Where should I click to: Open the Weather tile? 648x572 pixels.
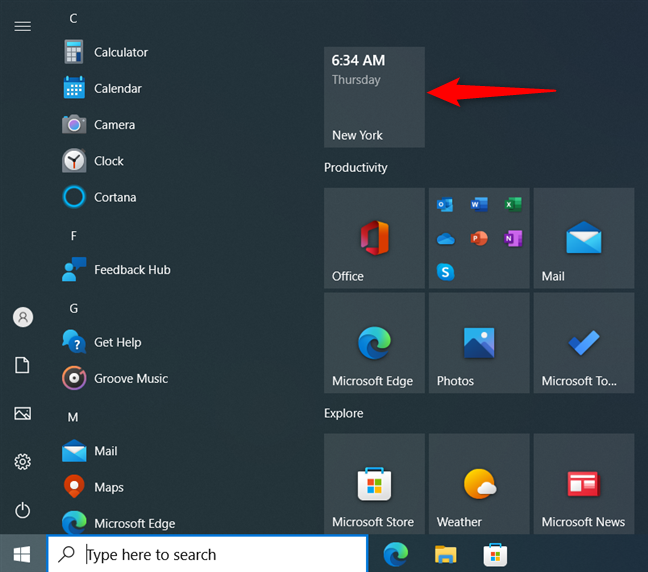(x=479, y=484)
